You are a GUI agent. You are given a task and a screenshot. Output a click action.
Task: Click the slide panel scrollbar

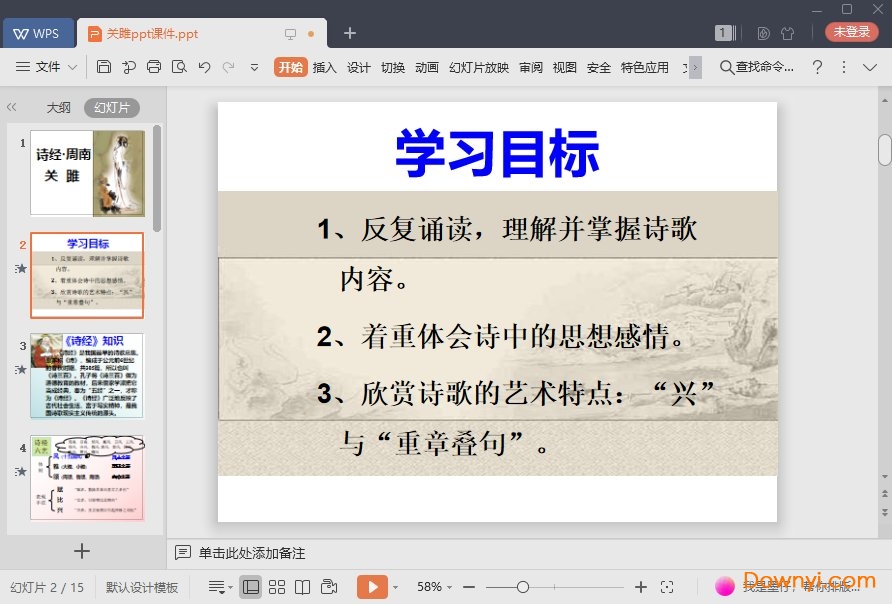click(x=158, y=178)
